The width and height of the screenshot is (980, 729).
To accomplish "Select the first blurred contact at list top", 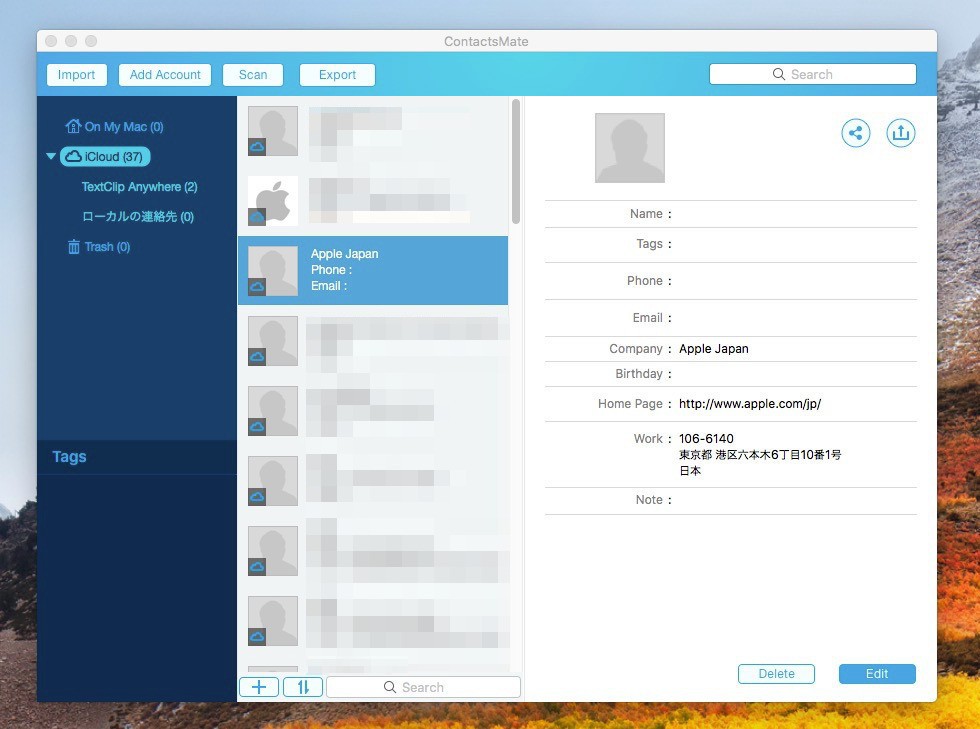I will point(372,131).
